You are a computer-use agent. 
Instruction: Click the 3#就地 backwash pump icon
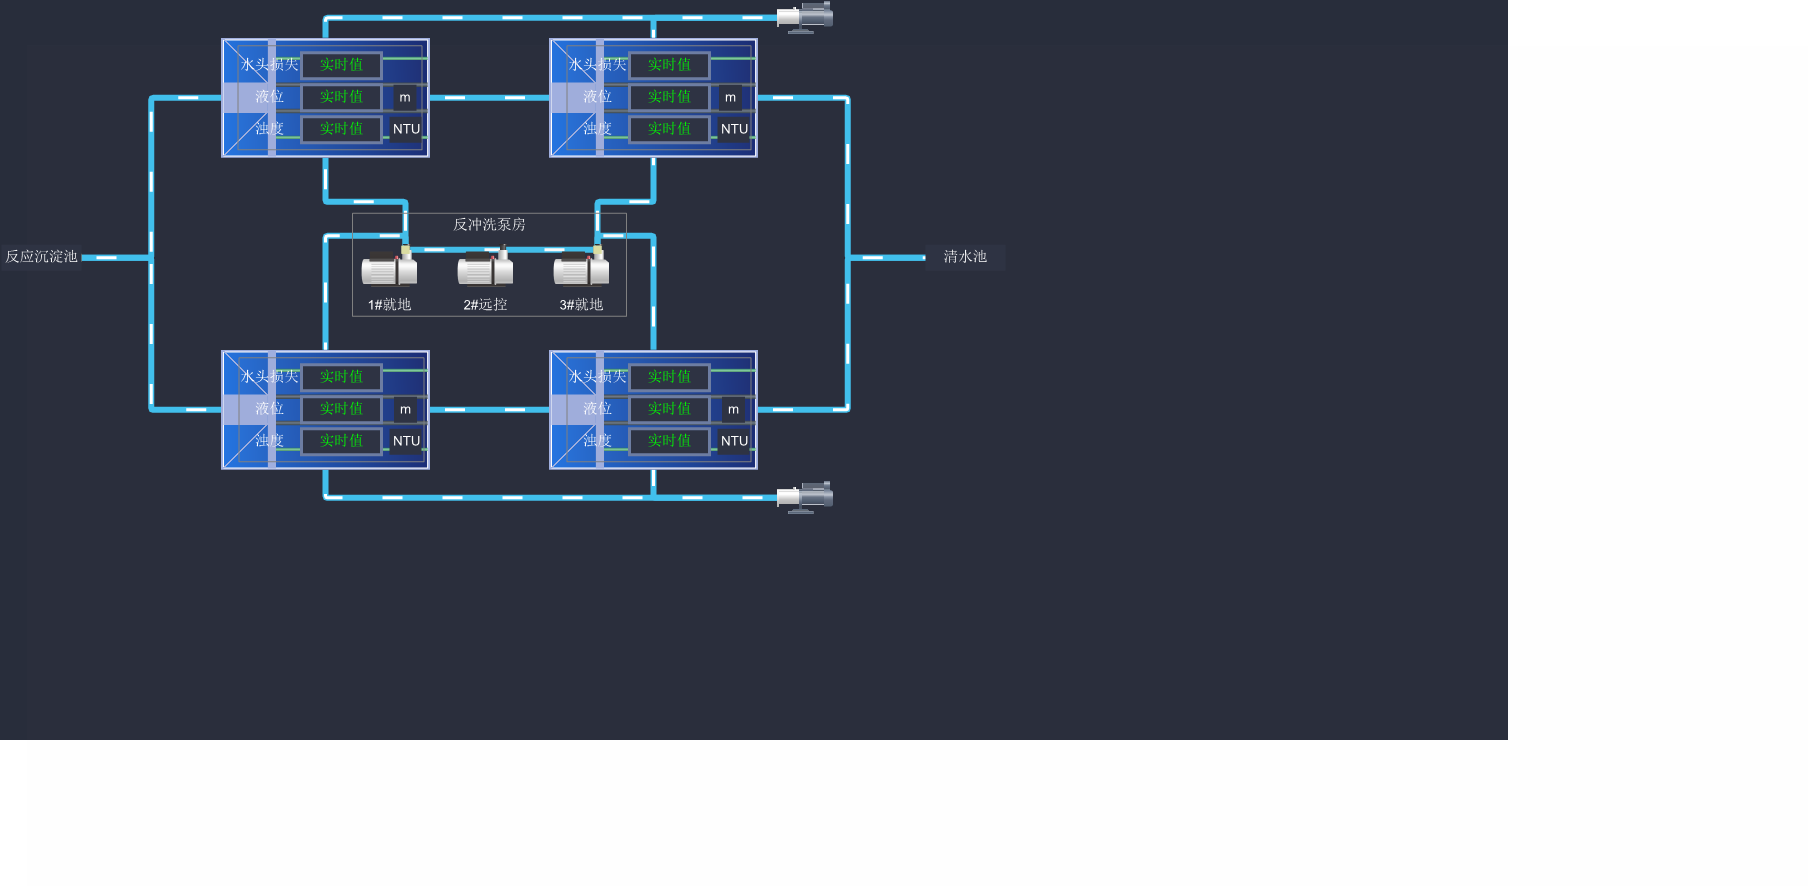(x=581, y=269)
